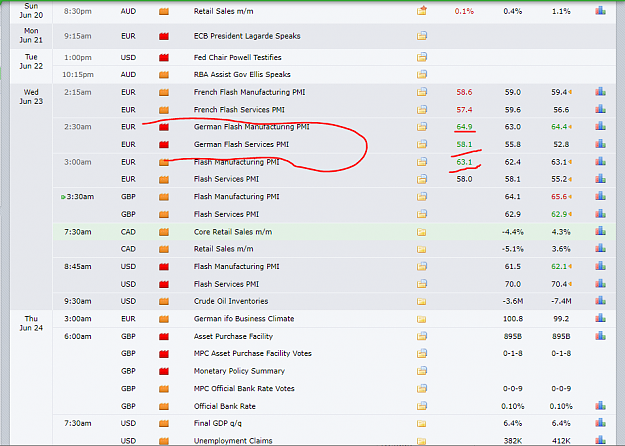The width and height of the screenshot is (625, 446).
Task: Click forecast value 895B
Action: point(513,336)
